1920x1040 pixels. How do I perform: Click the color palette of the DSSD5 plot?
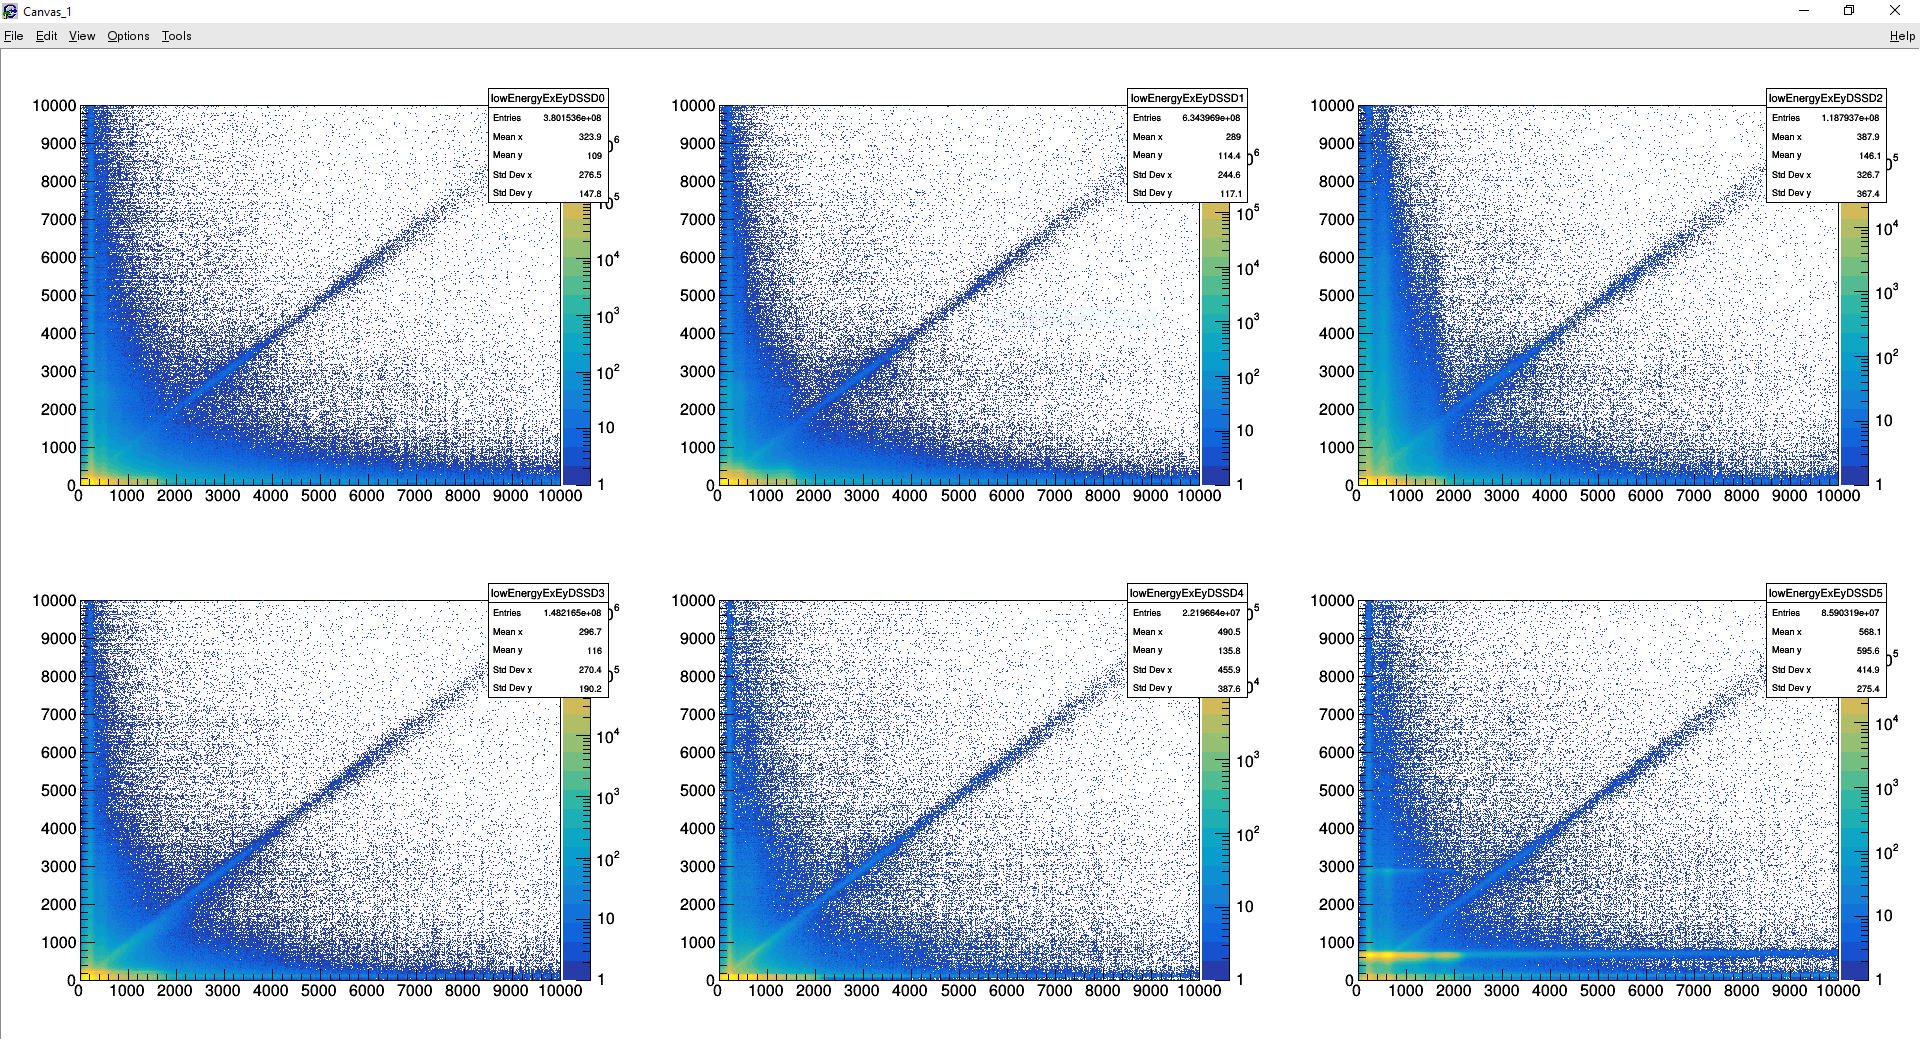(1854, 839)
